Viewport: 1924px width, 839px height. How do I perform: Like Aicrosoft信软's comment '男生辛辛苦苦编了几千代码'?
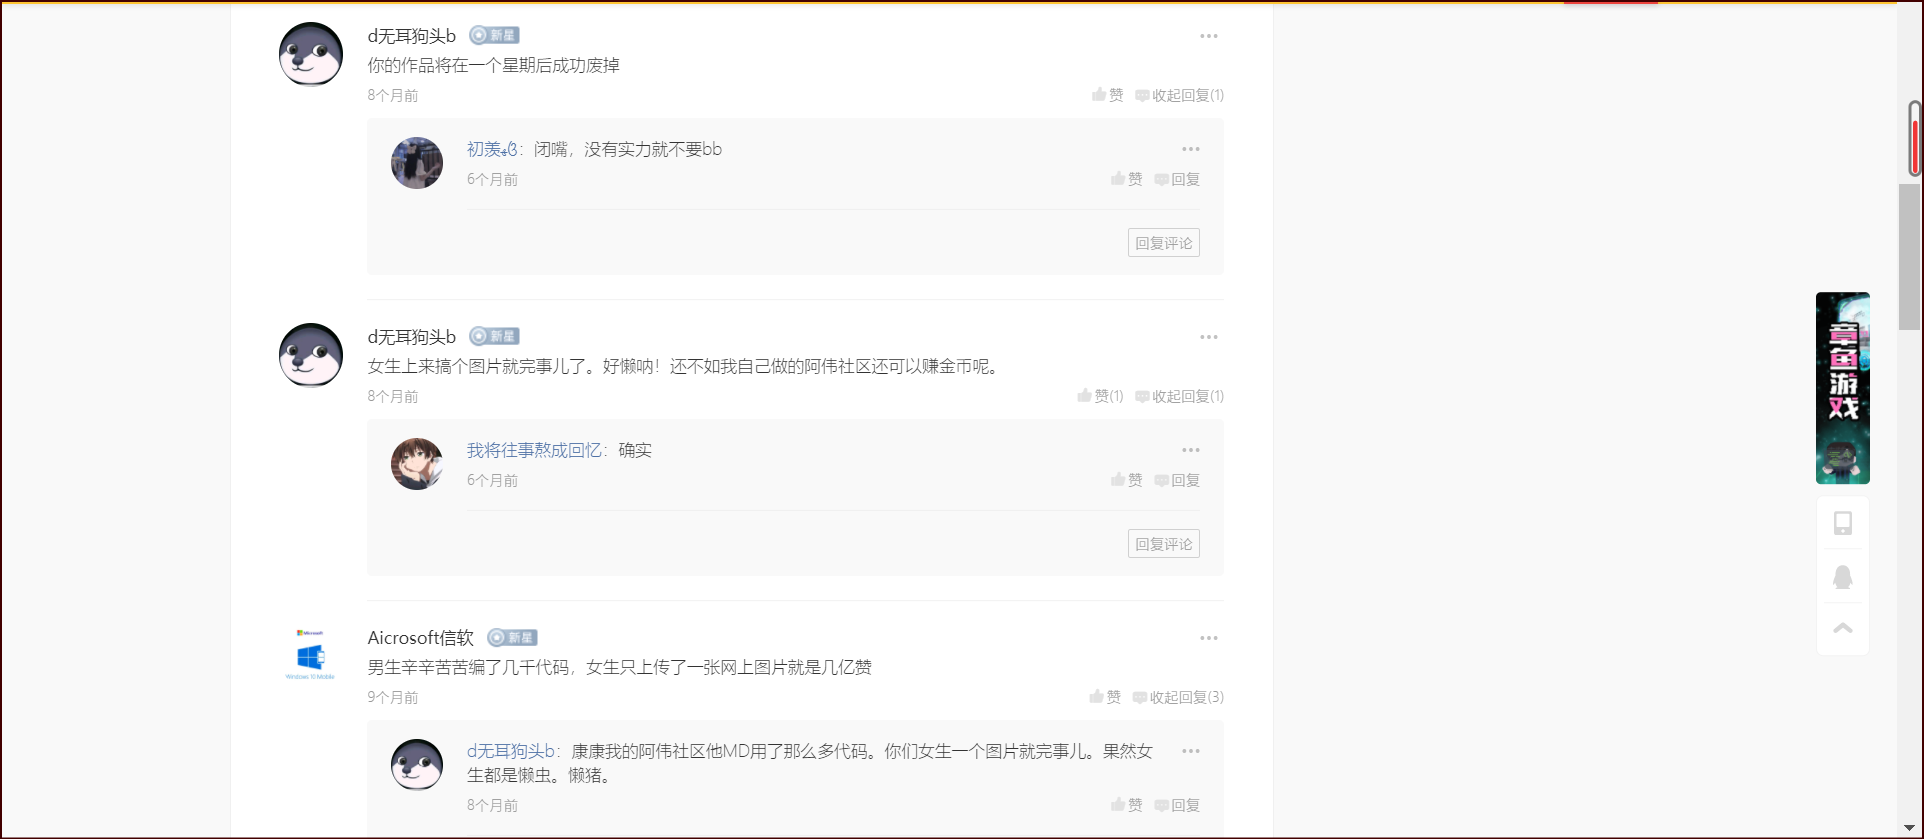tap(1105, 697)
